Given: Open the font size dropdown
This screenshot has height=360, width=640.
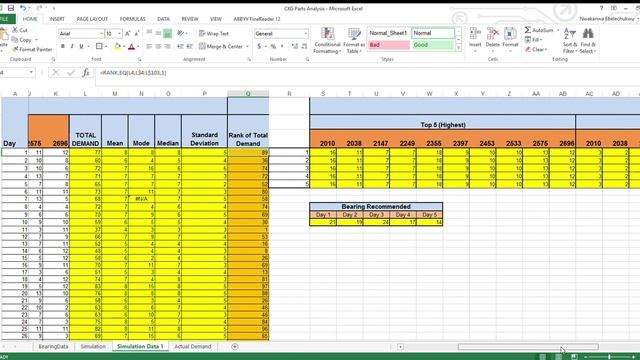Looking at the screenshot, I should 119,33.
